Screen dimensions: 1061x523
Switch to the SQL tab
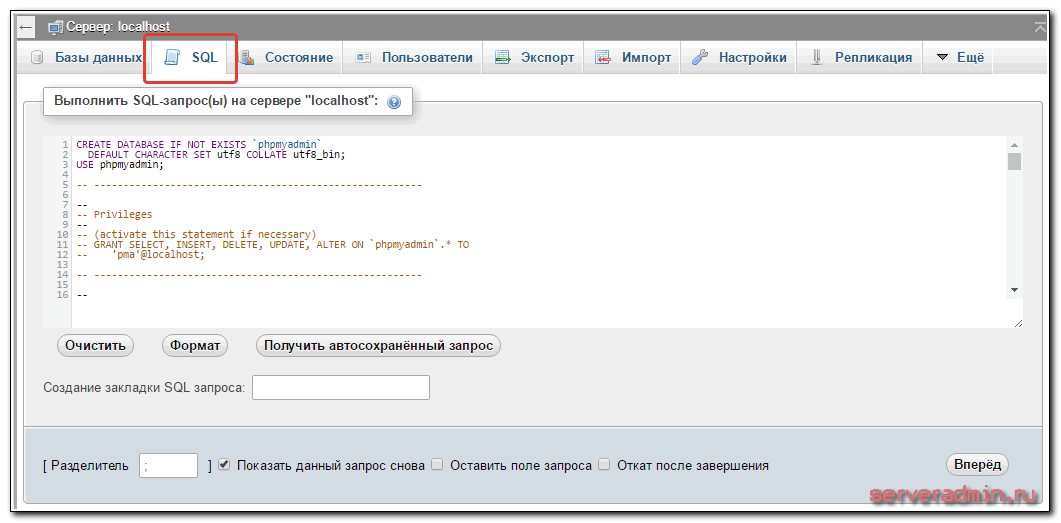[x=191, y=58]
